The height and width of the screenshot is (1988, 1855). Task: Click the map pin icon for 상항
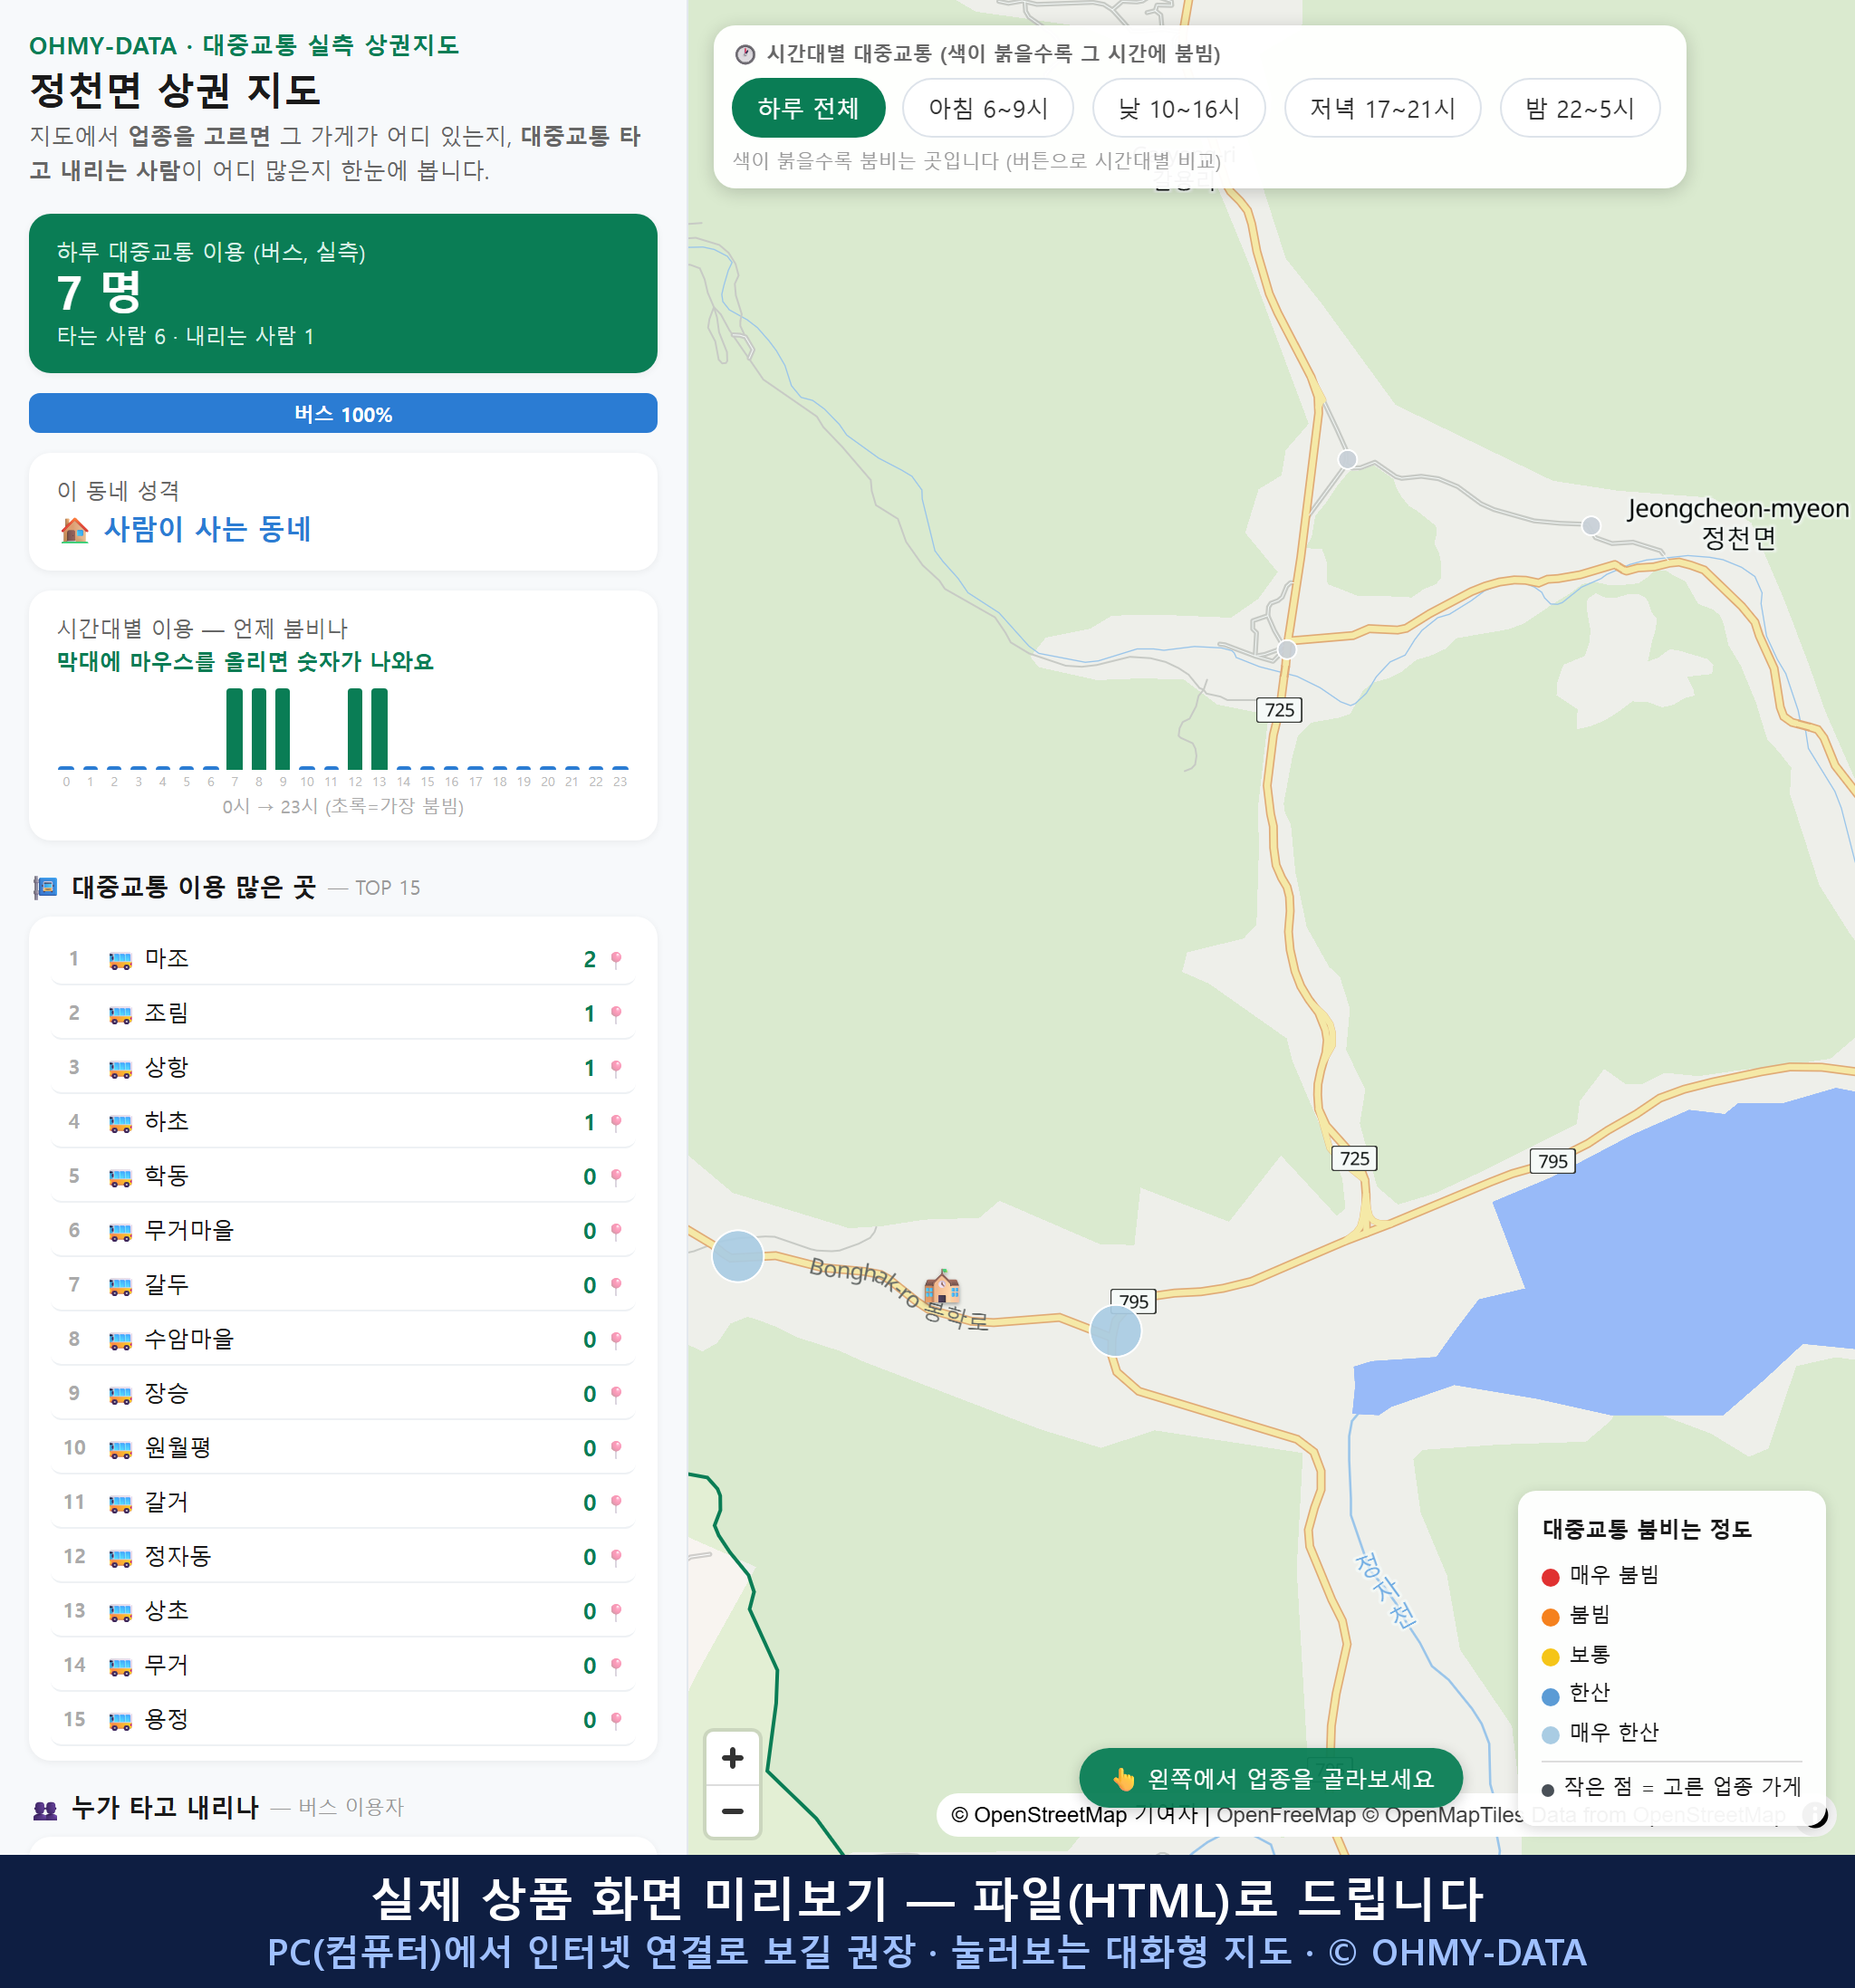(616, 1068)
